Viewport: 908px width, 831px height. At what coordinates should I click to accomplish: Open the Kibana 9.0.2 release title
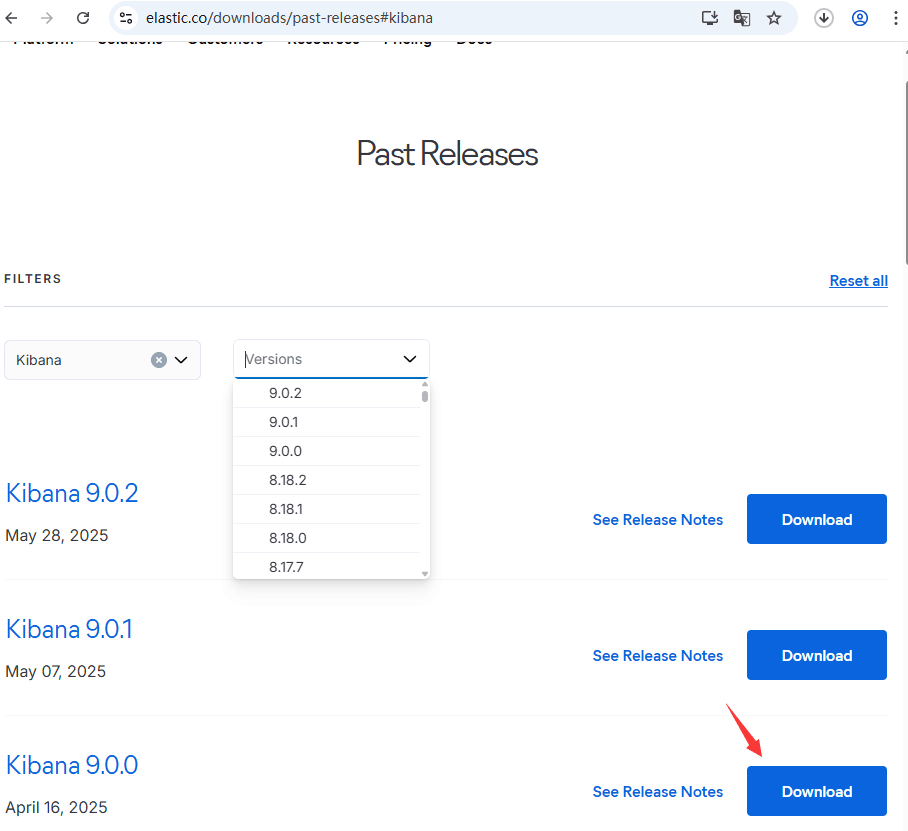72,493
